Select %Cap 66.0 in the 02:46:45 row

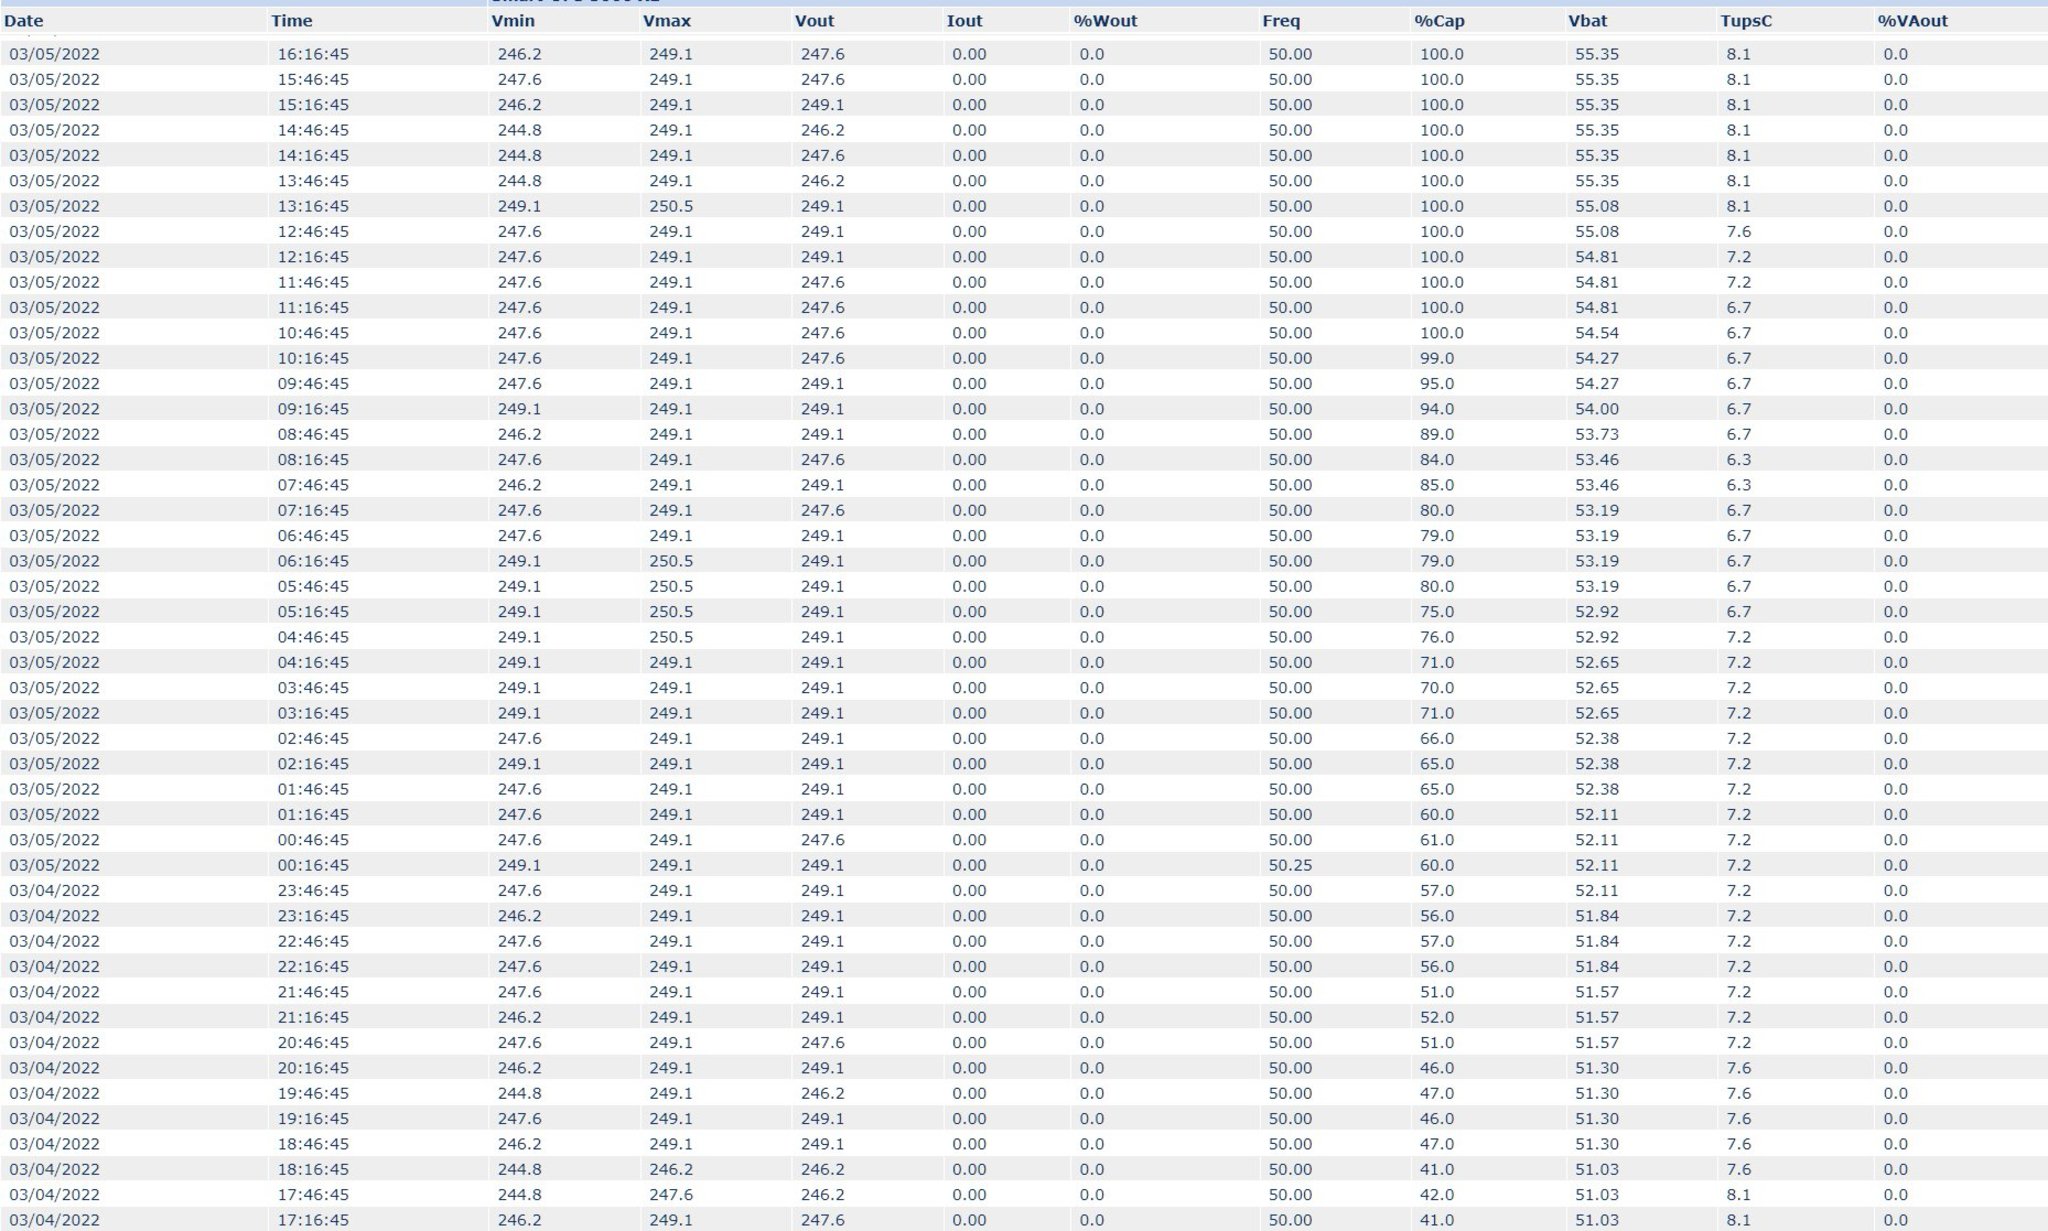(1437, 739)
